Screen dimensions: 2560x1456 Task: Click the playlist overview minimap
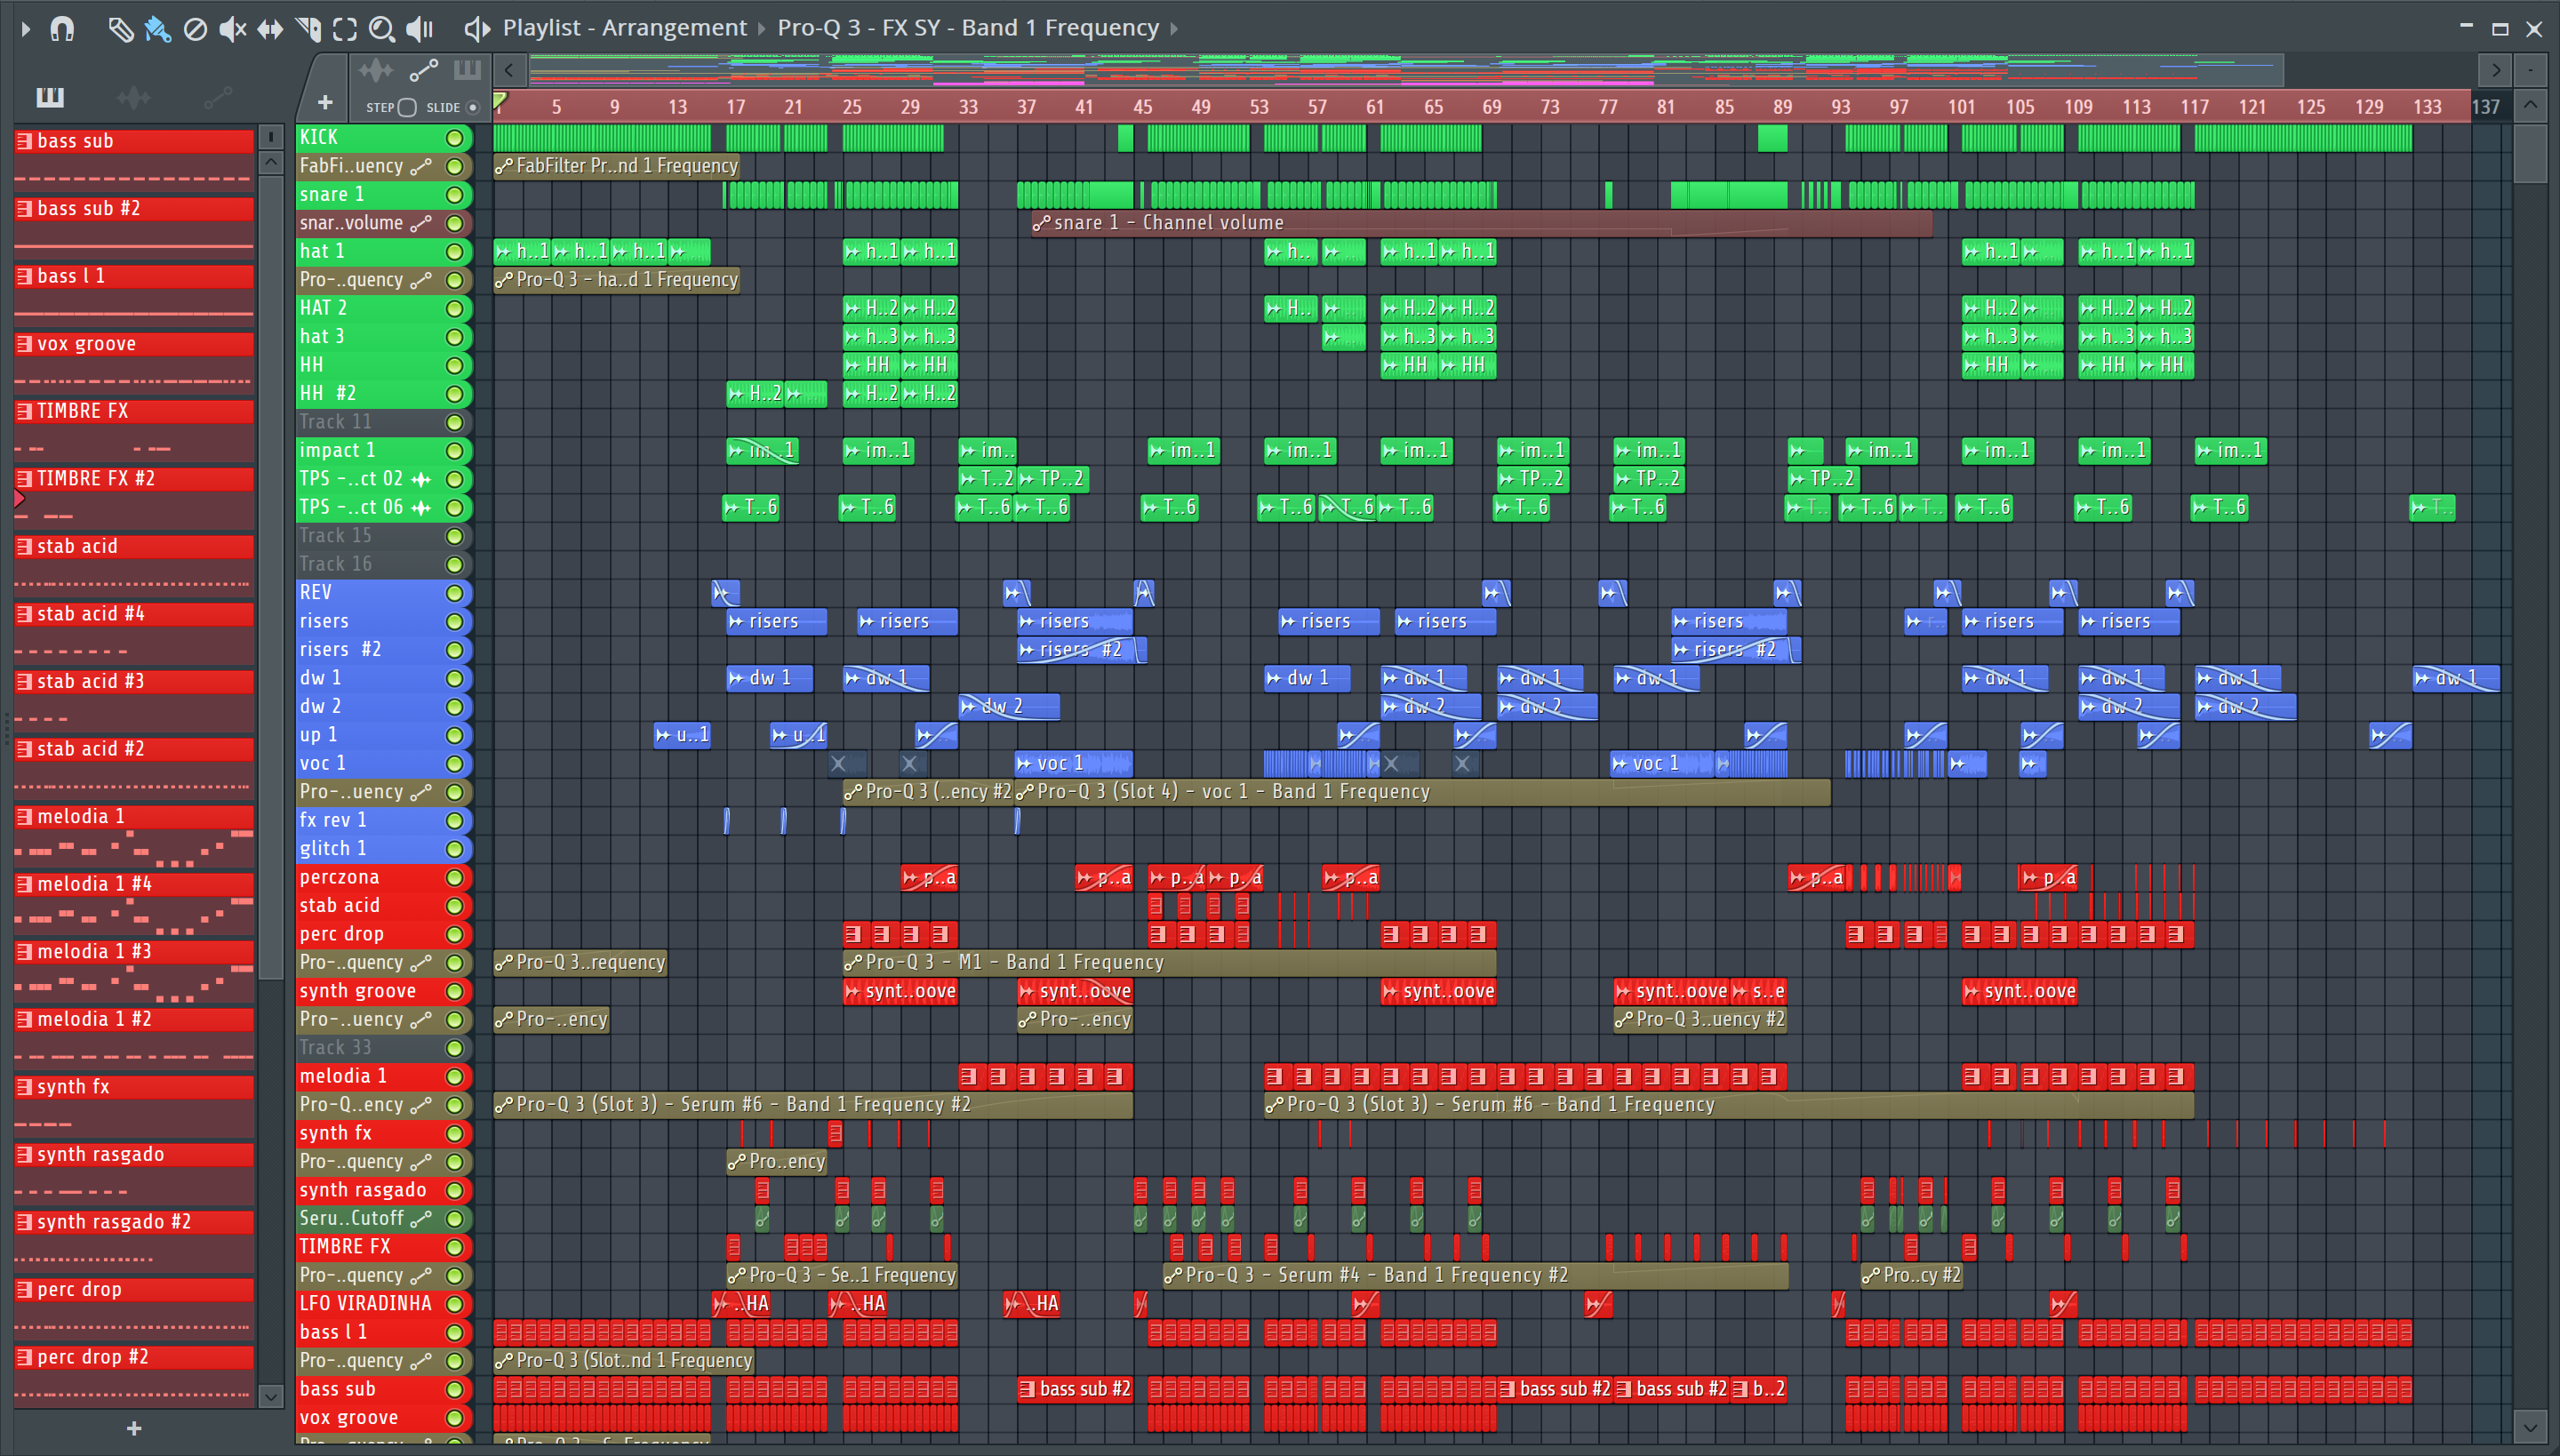pyautogui.click(x=1405, y=70)
